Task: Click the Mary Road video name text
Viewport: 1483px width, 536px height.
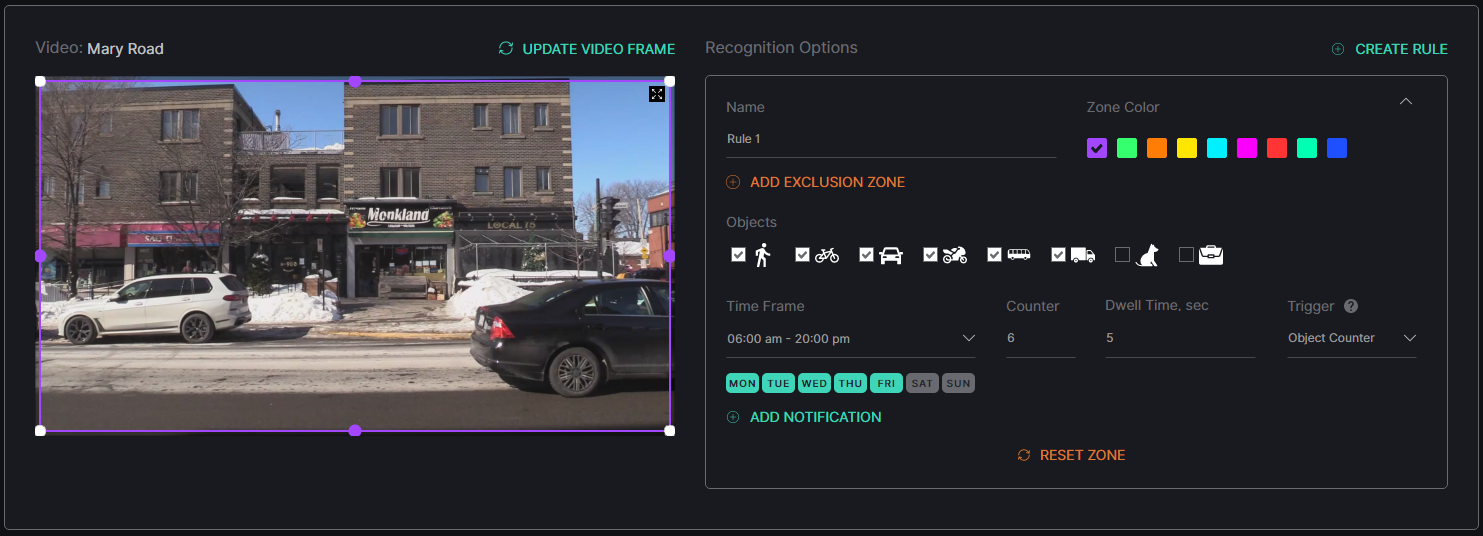Action: 125,49
